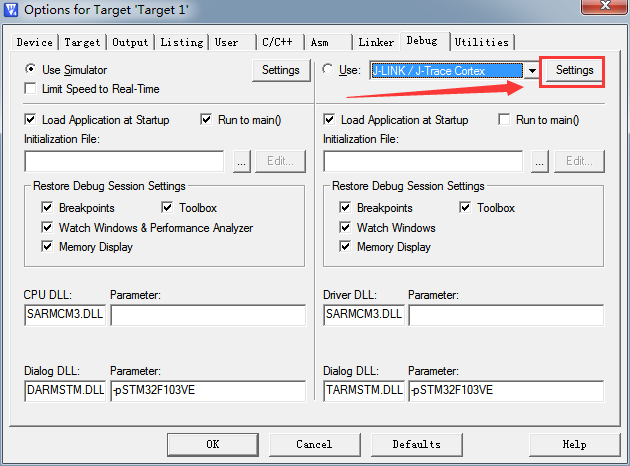Toggle simulator Breakpoints checkbox
The image size is (630, 466).
47,207
